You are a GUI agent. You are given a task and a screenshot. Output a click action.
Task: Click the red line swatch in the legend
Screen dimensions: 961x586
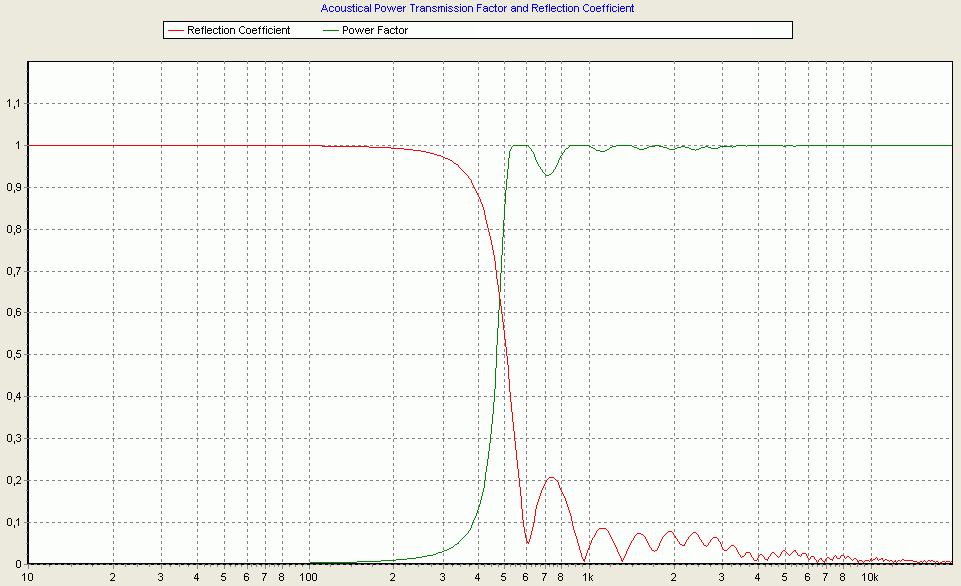[176, 30]
